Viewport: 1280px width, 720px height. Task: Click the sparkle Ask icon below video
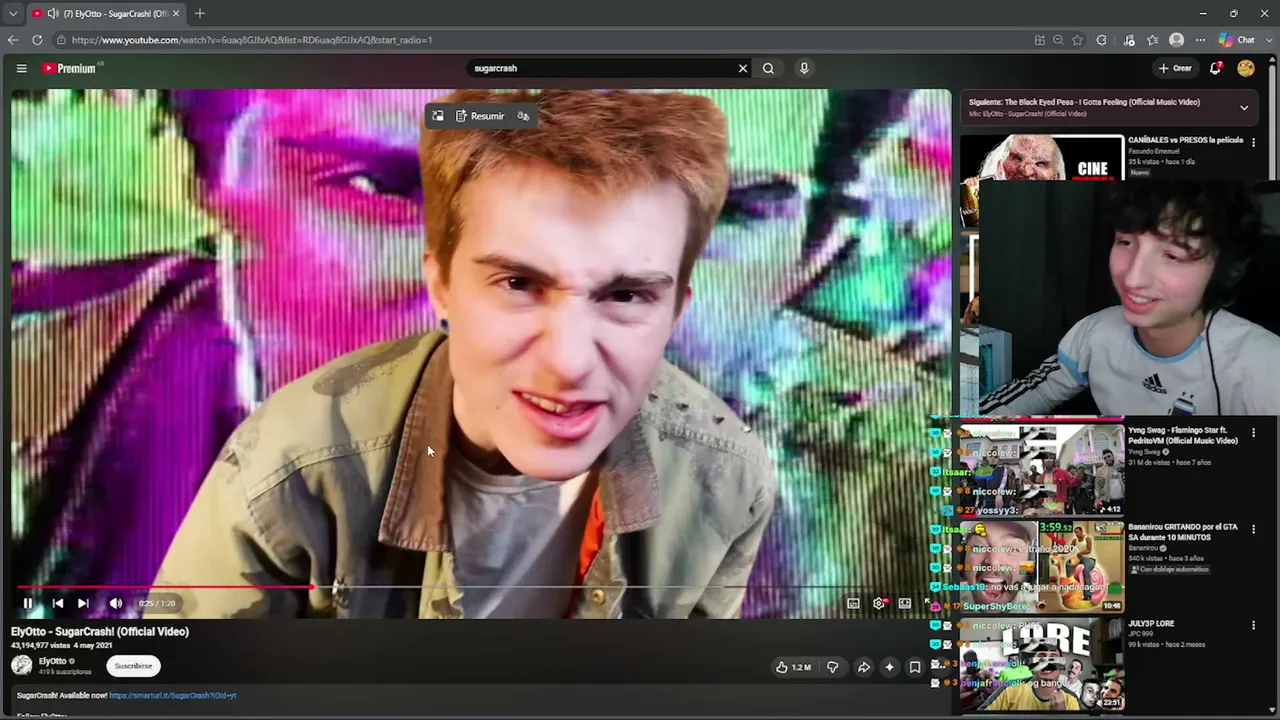coord(889,667)
